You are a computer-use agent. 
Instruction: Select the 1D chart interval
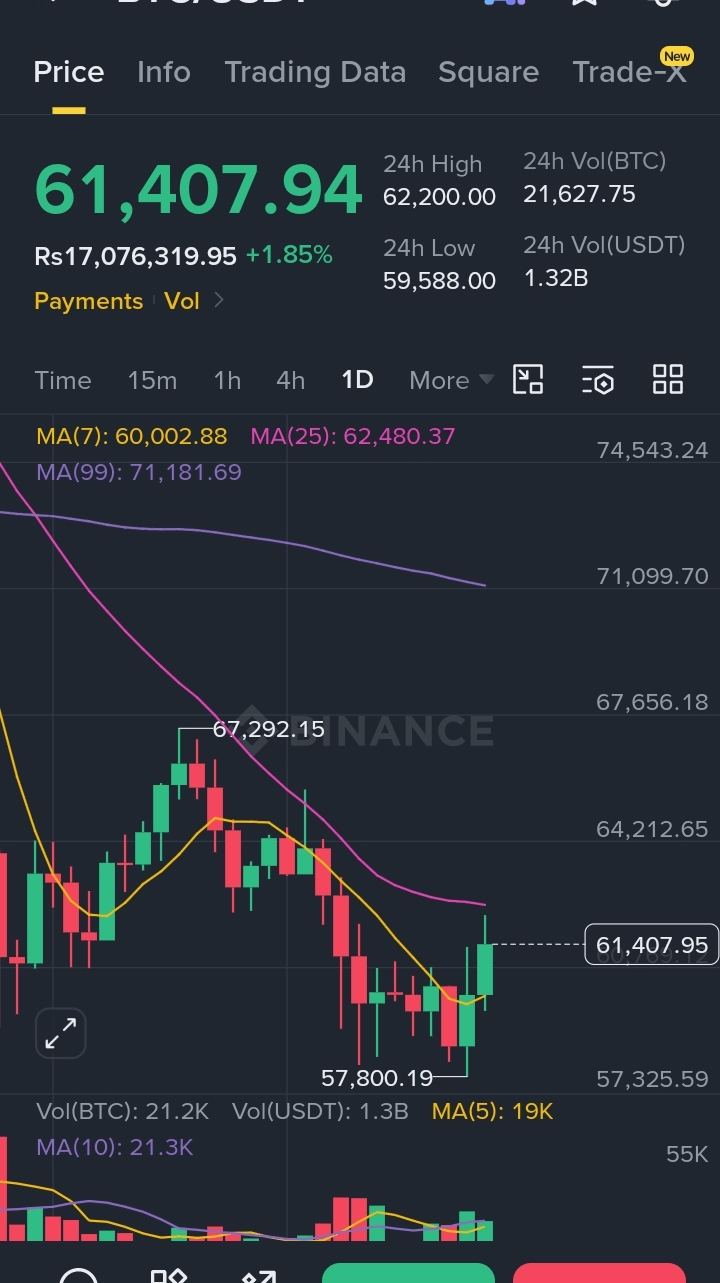click(x=357, y=380)
